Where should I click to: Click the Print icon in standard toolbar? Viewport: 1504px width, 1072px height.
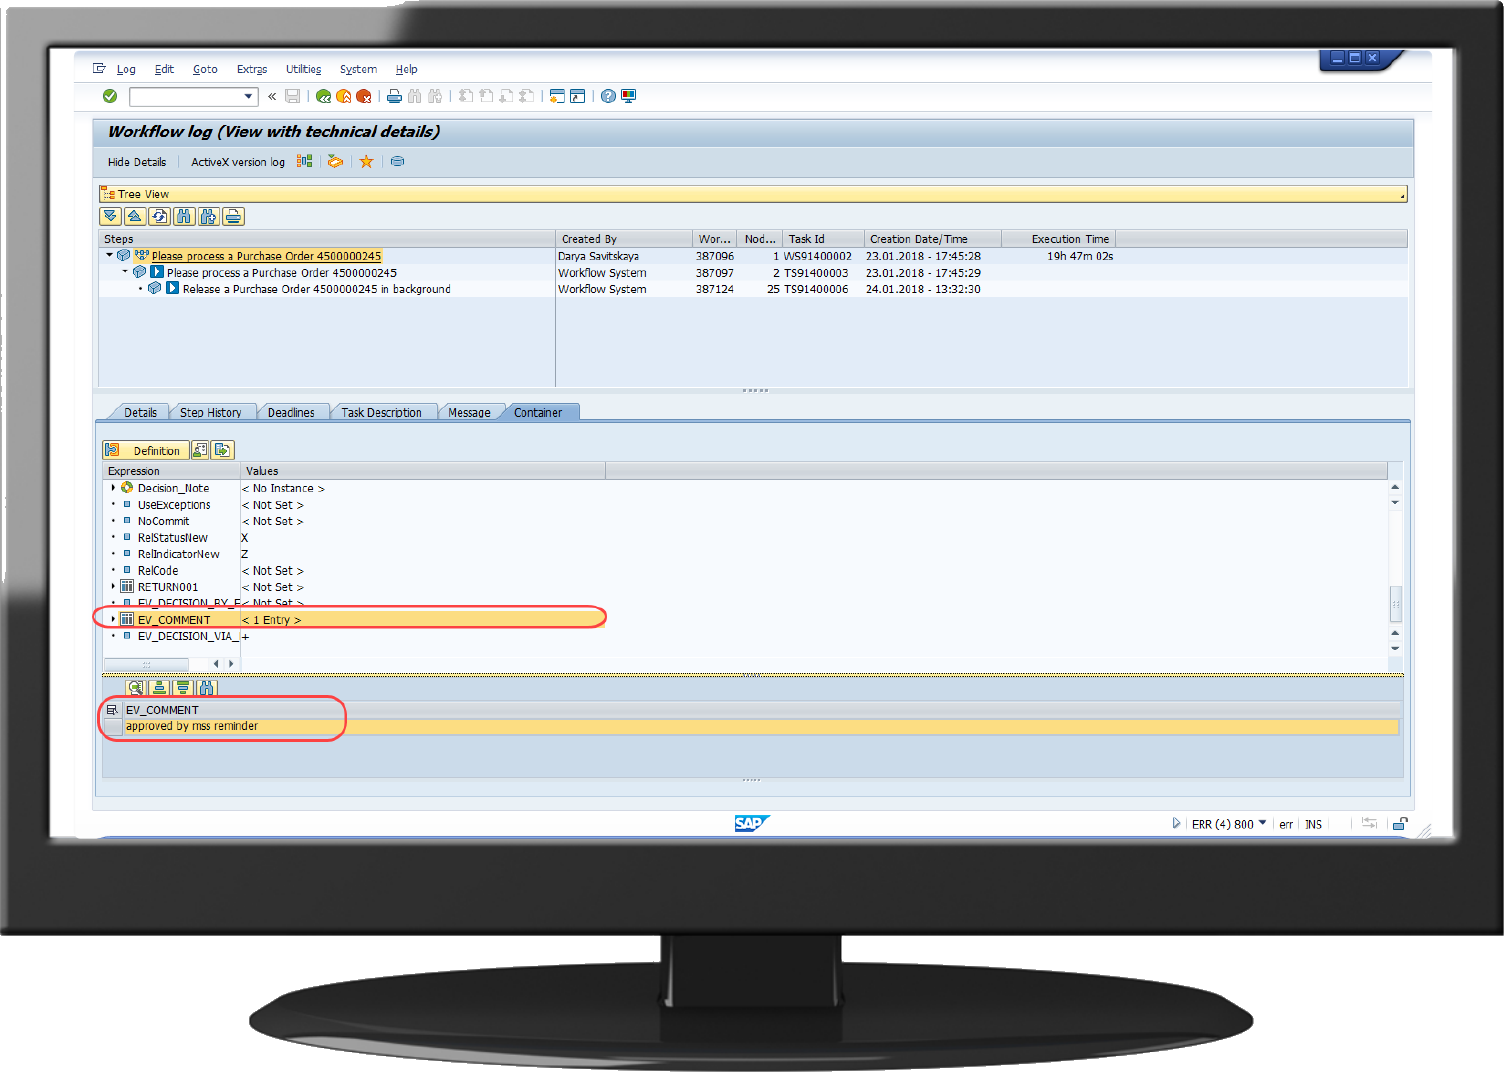394,96
